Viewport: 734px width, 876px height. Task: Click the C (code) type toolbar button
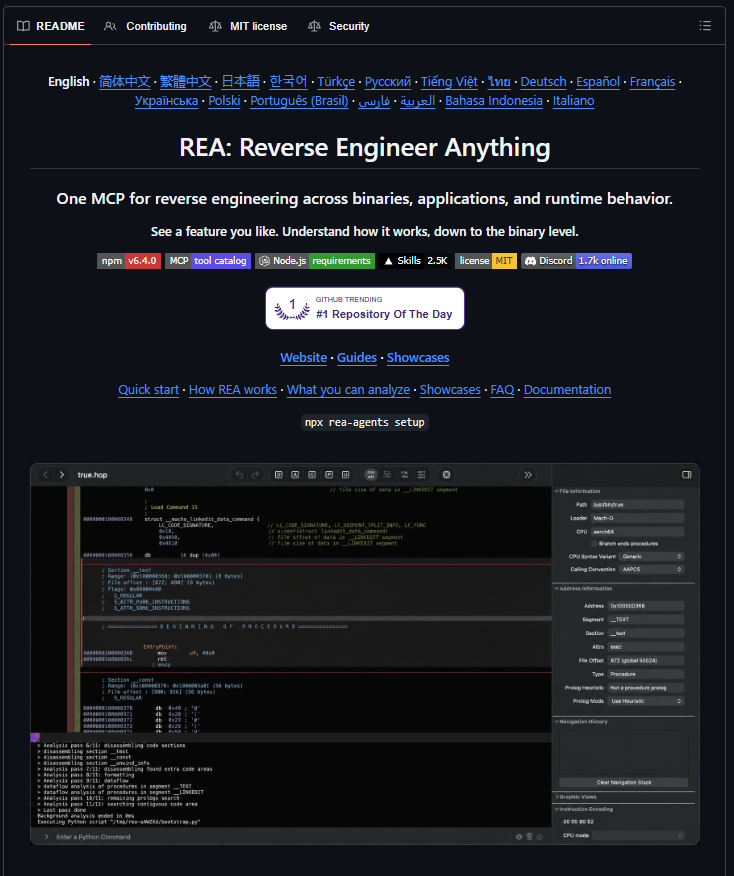(x=312, y=475)
